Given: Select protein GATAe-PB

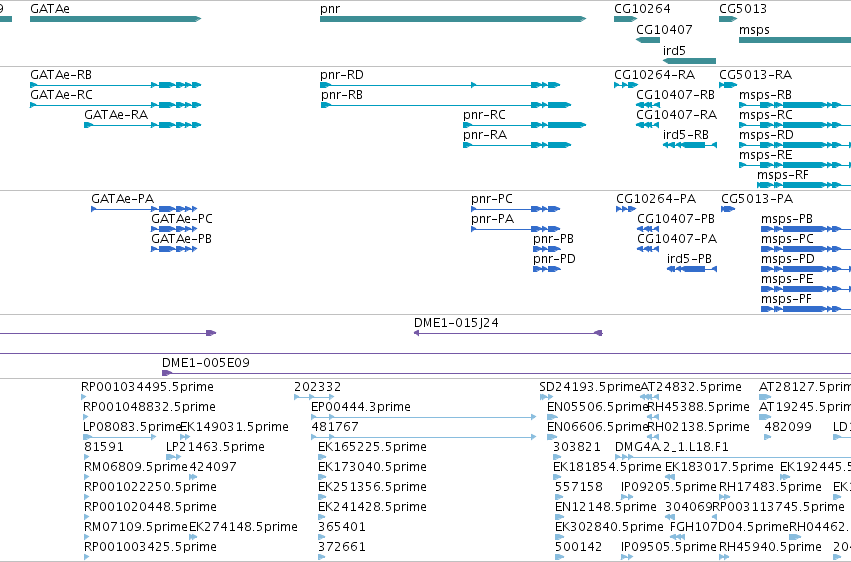Looking at the screenshot, I should point(181,239).
